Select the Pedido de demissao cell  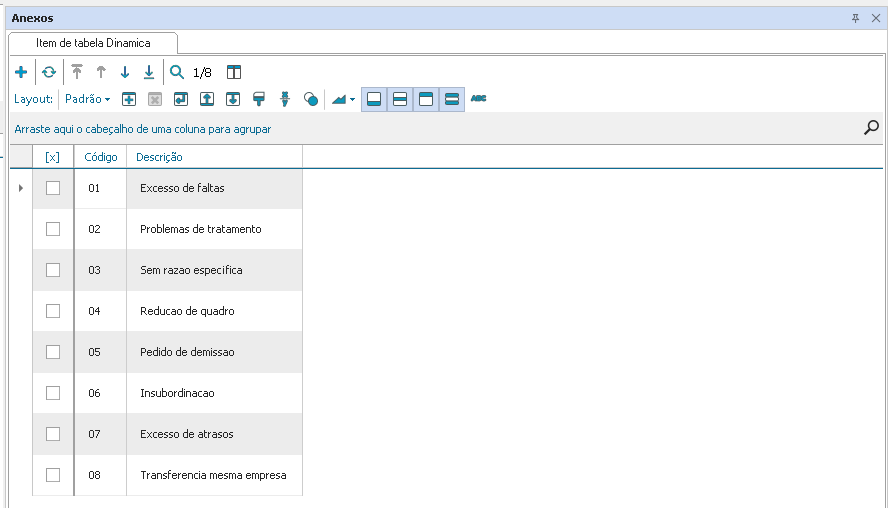pos(215,352)
